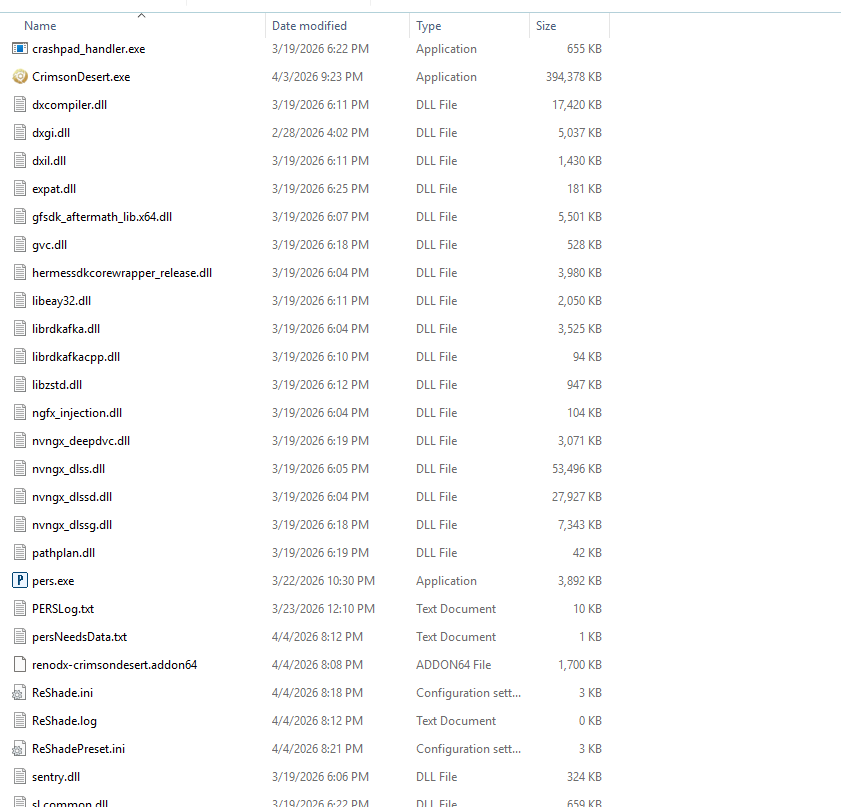841x807 pixels.
Task: Select the gfsdk_aftermath_lib.x64.dll icon
Action: (x=20, y=217)
